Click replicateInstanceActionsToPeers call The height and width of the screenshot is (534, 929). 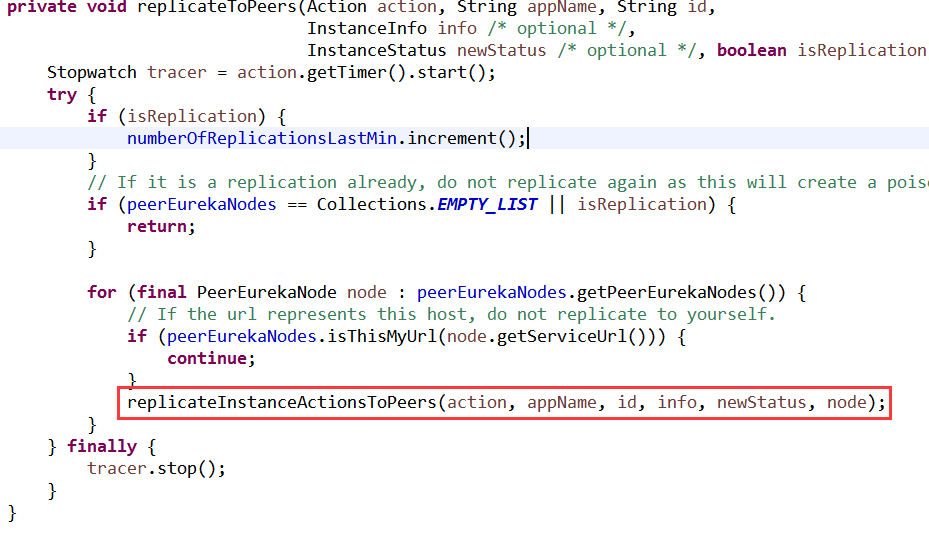(282, 402)
